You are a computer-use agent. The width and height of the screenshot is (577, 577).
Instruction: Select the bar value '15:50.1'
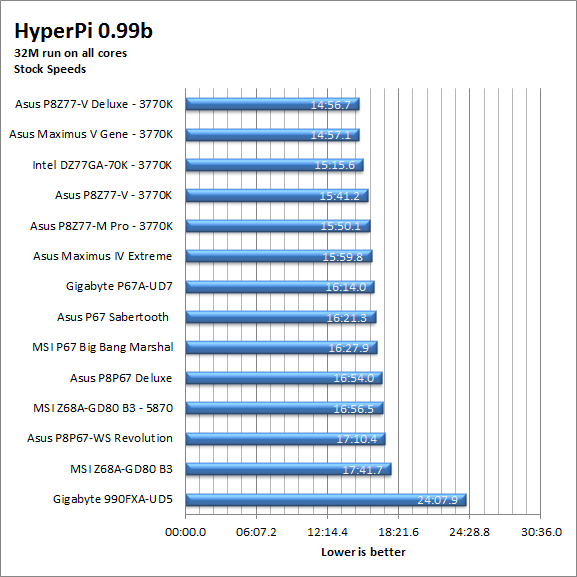pos(340,226)
